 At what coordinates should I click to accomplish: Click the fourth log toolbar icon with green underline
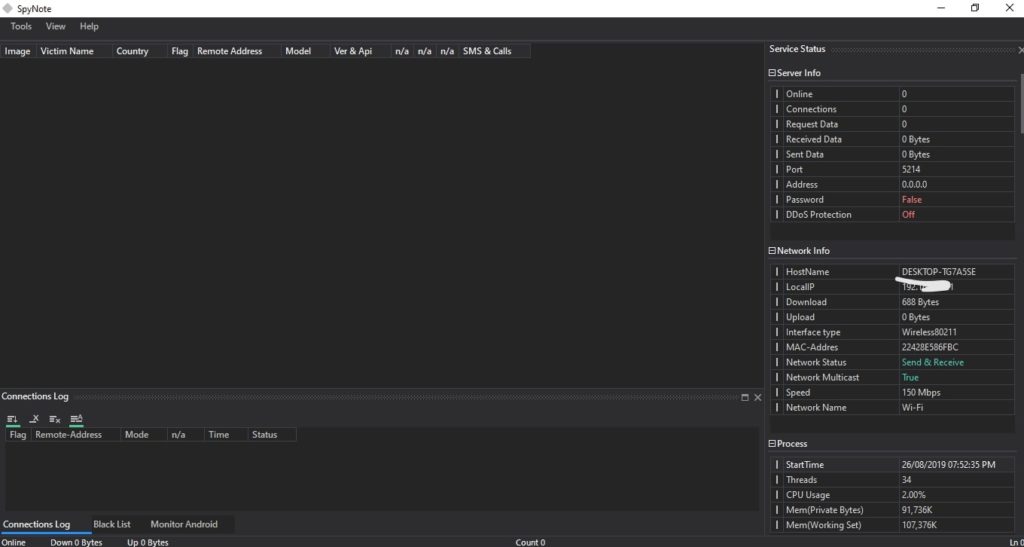click(76, 419)
